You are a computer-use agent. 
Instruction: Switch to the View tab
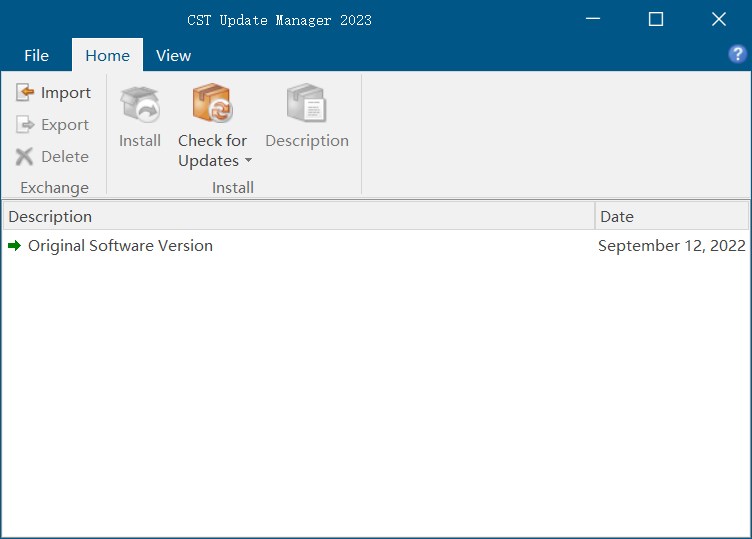tap(173, 56)
